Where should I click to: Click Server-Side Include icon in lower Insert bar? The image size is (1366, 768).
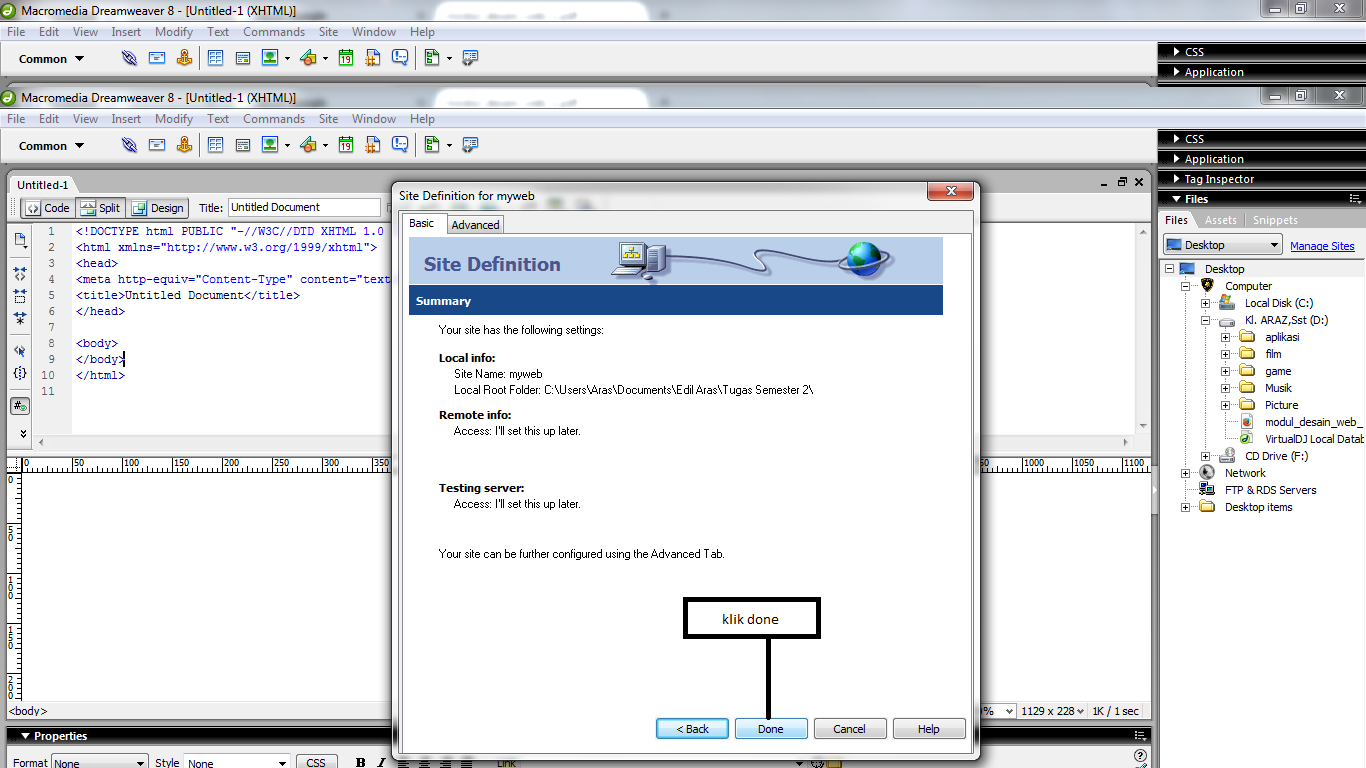tap(373, 145)
